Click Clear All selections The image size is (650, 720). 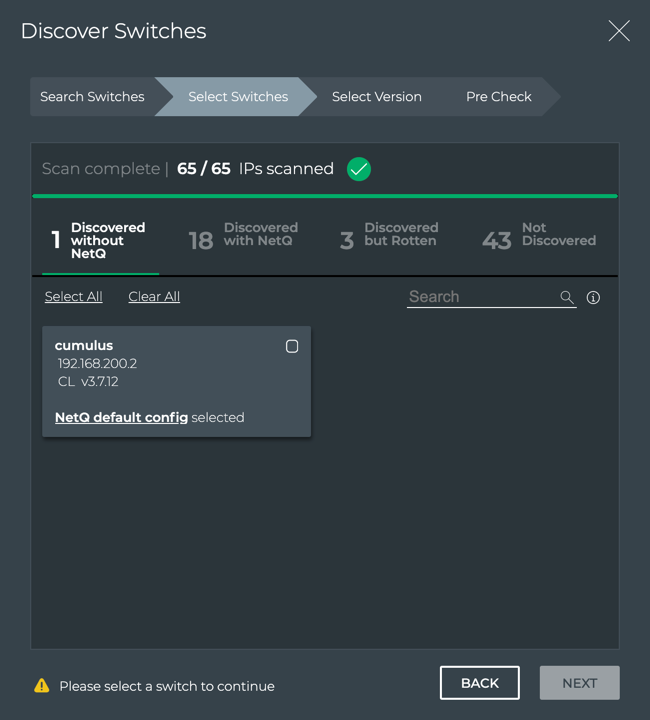click(x=154, y=297)
